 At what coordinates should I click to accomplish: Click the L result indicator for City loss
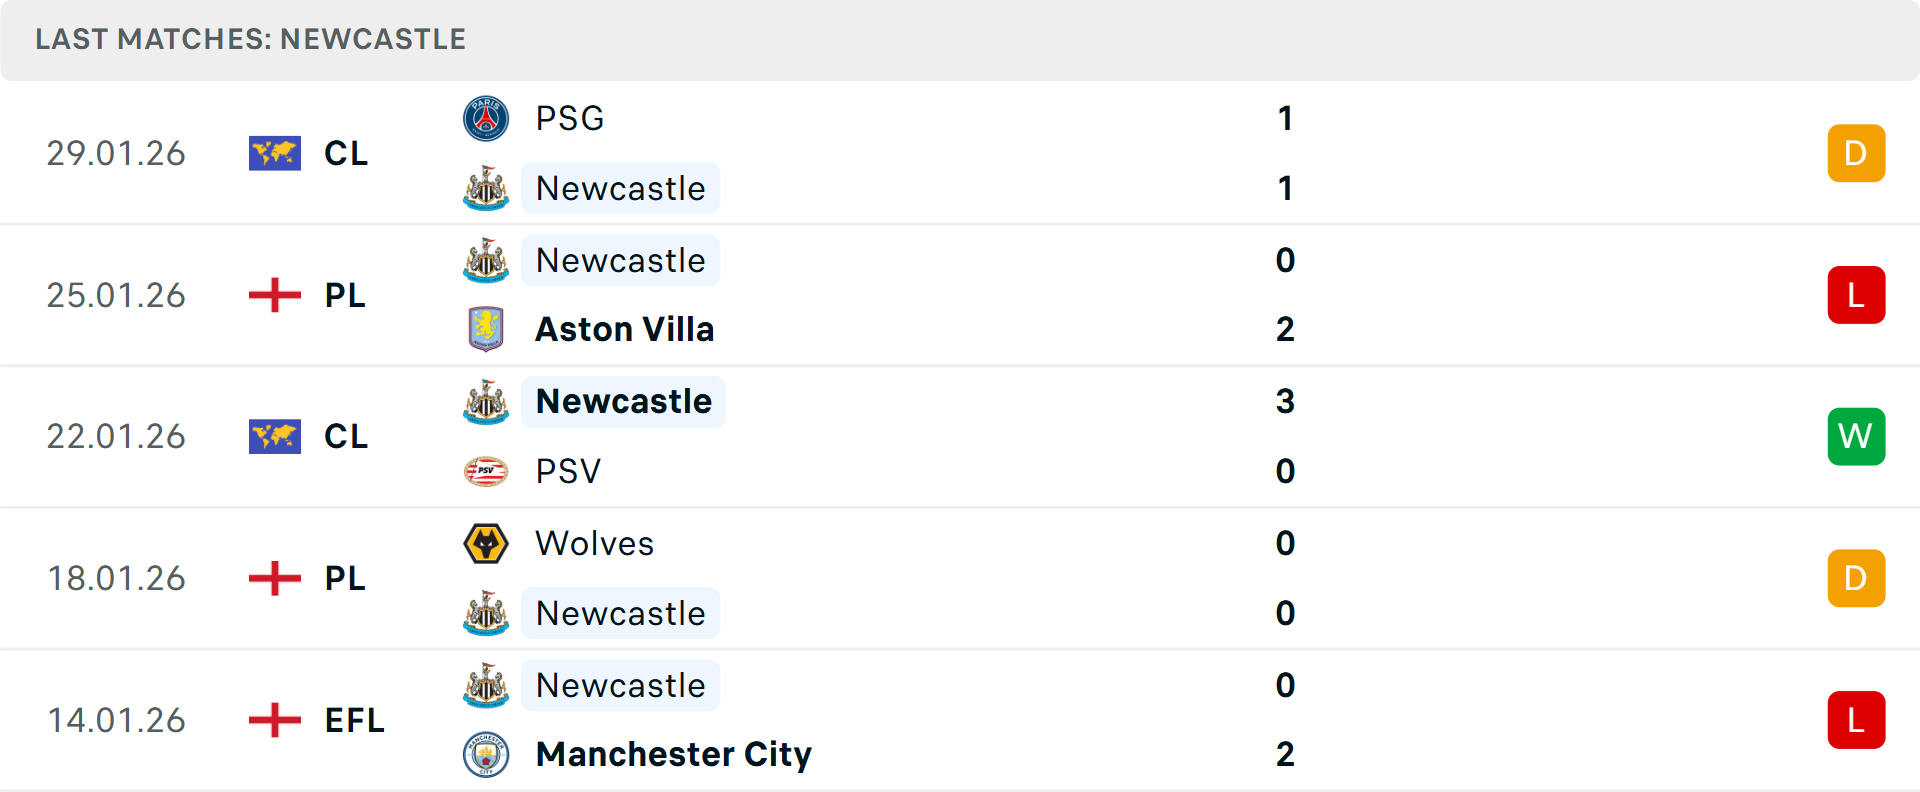(x=1856, y=720)
